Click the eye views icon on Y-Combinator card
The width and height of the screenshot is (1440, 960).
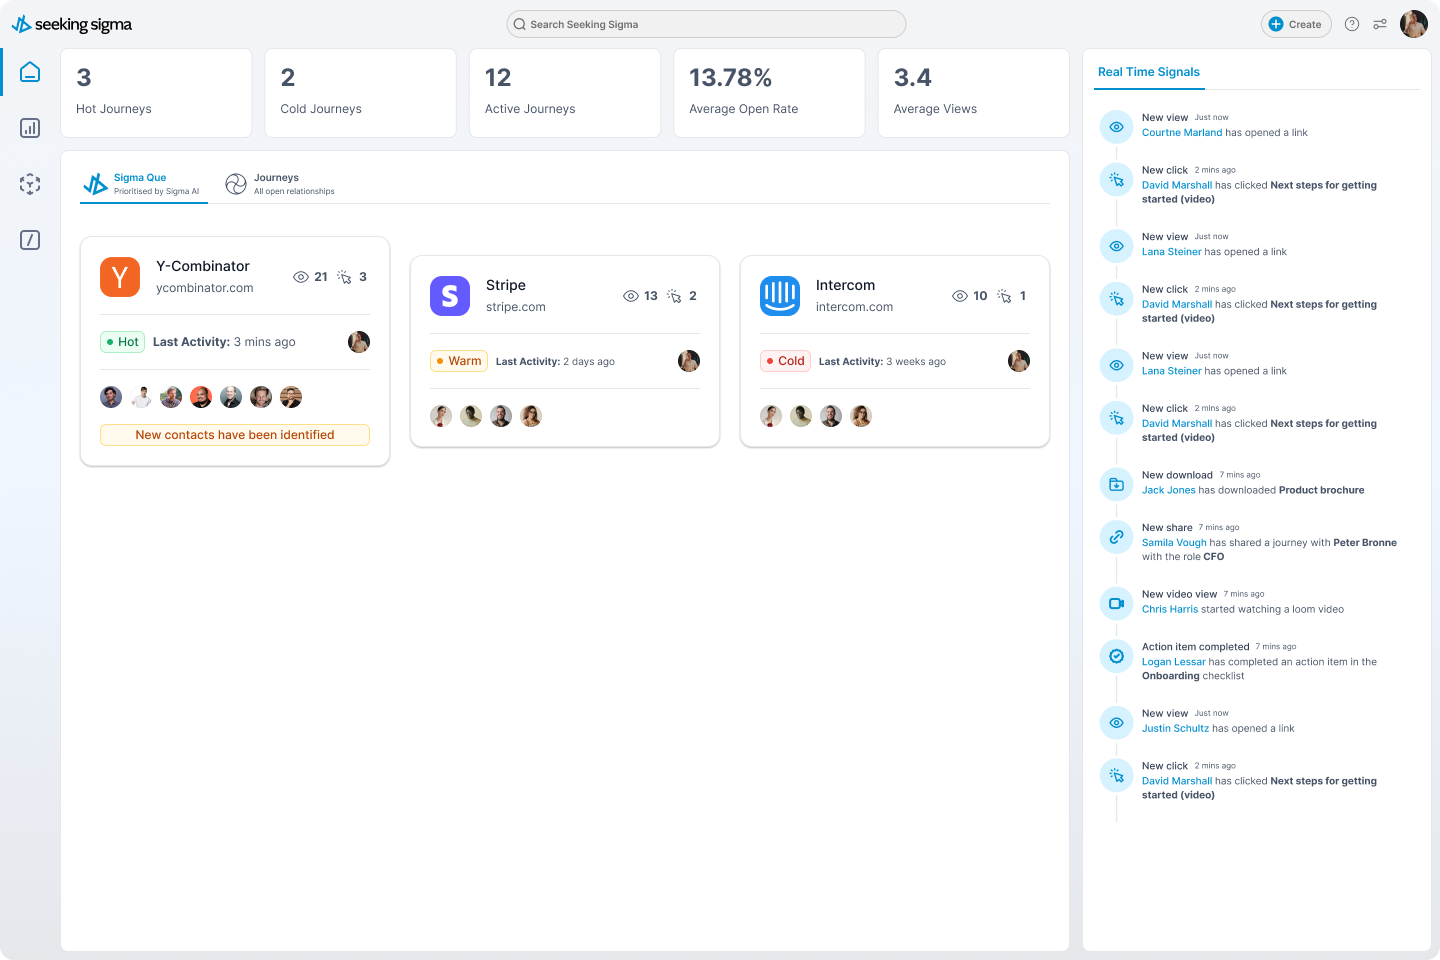pos(301,277)
